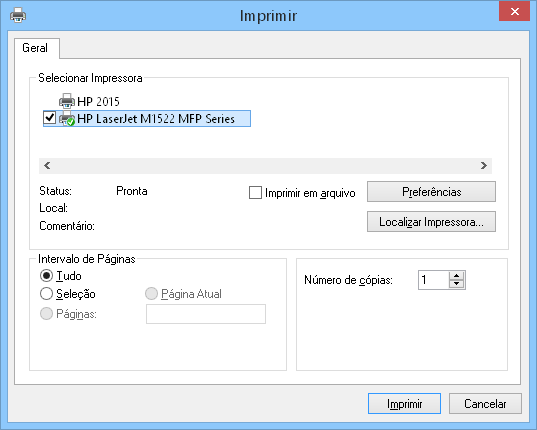Select the HP 2015 printer icon
537x430 pixels.
coord(67,101)
